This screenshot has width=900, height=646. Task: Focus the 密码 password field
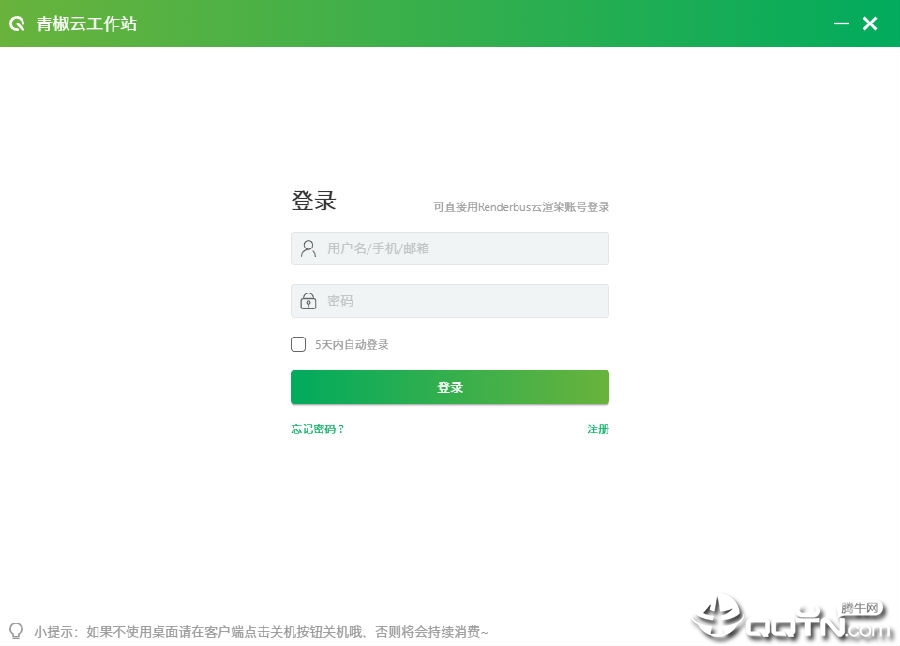click(450, 301)
